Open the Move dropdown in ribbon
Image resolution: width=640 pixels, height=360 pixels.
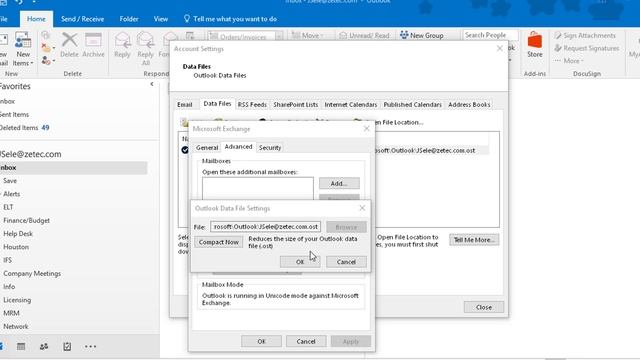tap(307, 36)
